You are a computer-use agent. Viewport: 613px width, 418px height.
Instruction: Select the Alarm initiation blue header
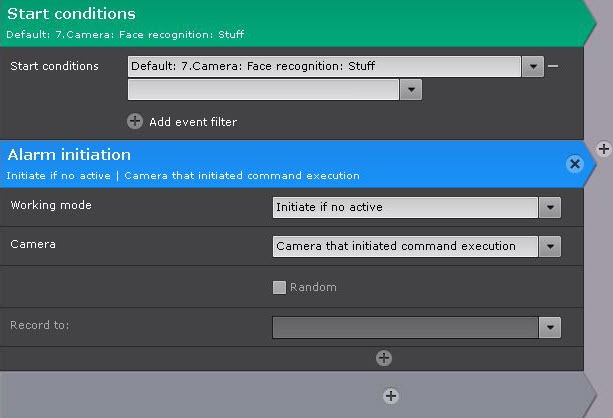[x=298, y=164]
